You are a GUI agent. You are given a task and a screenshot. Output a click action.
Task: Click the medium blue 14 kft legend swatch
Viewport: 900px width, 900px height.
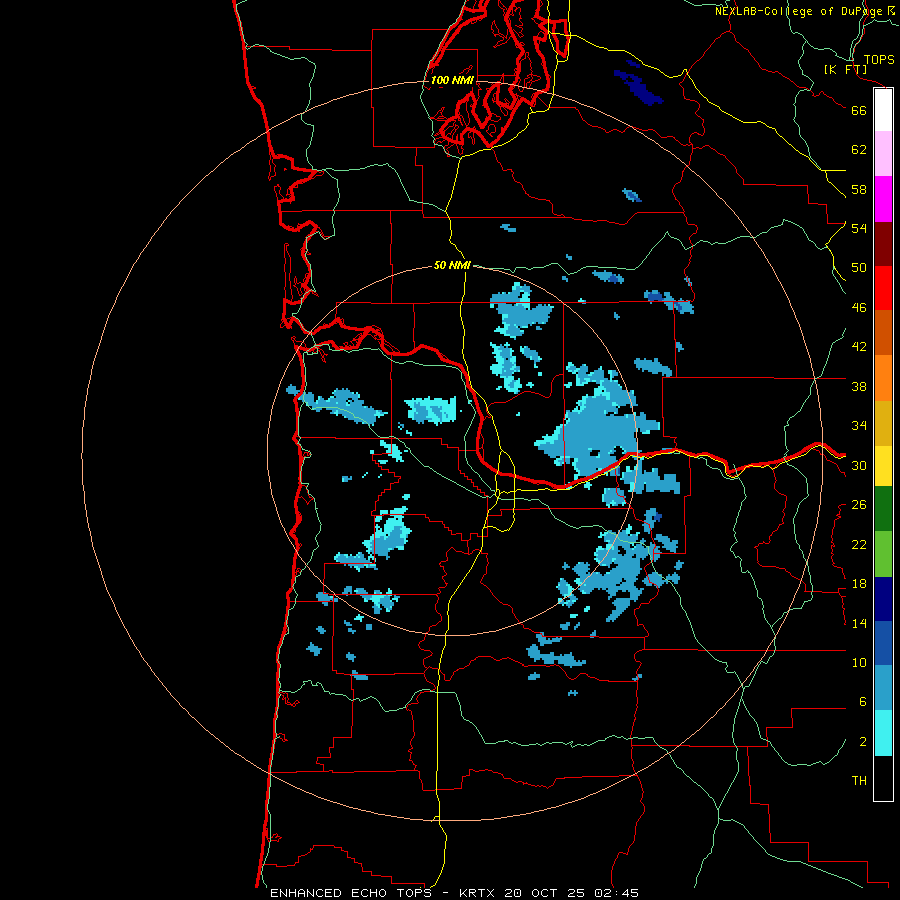[x=883, y=643]
